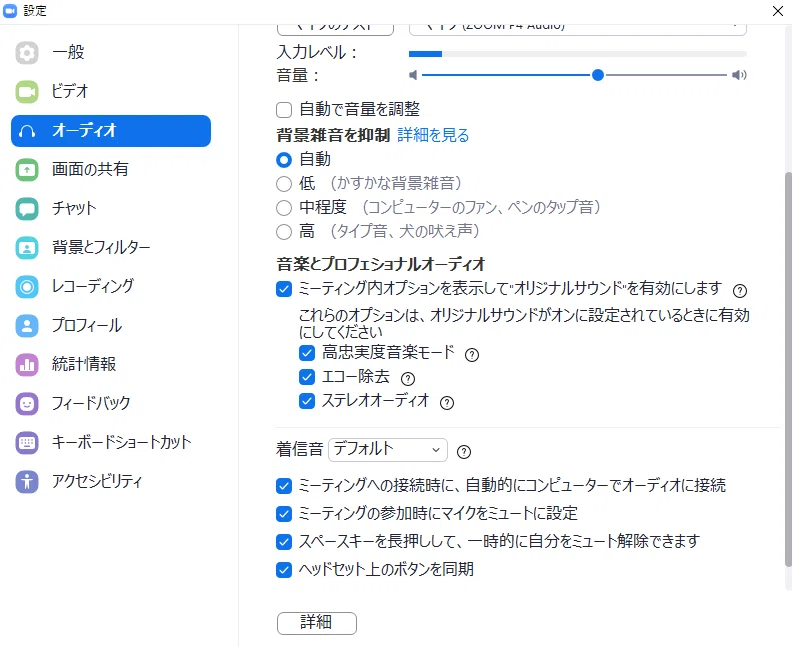
Task: Click the vertical scrollbar on right
Action: (x=788, y=370)
